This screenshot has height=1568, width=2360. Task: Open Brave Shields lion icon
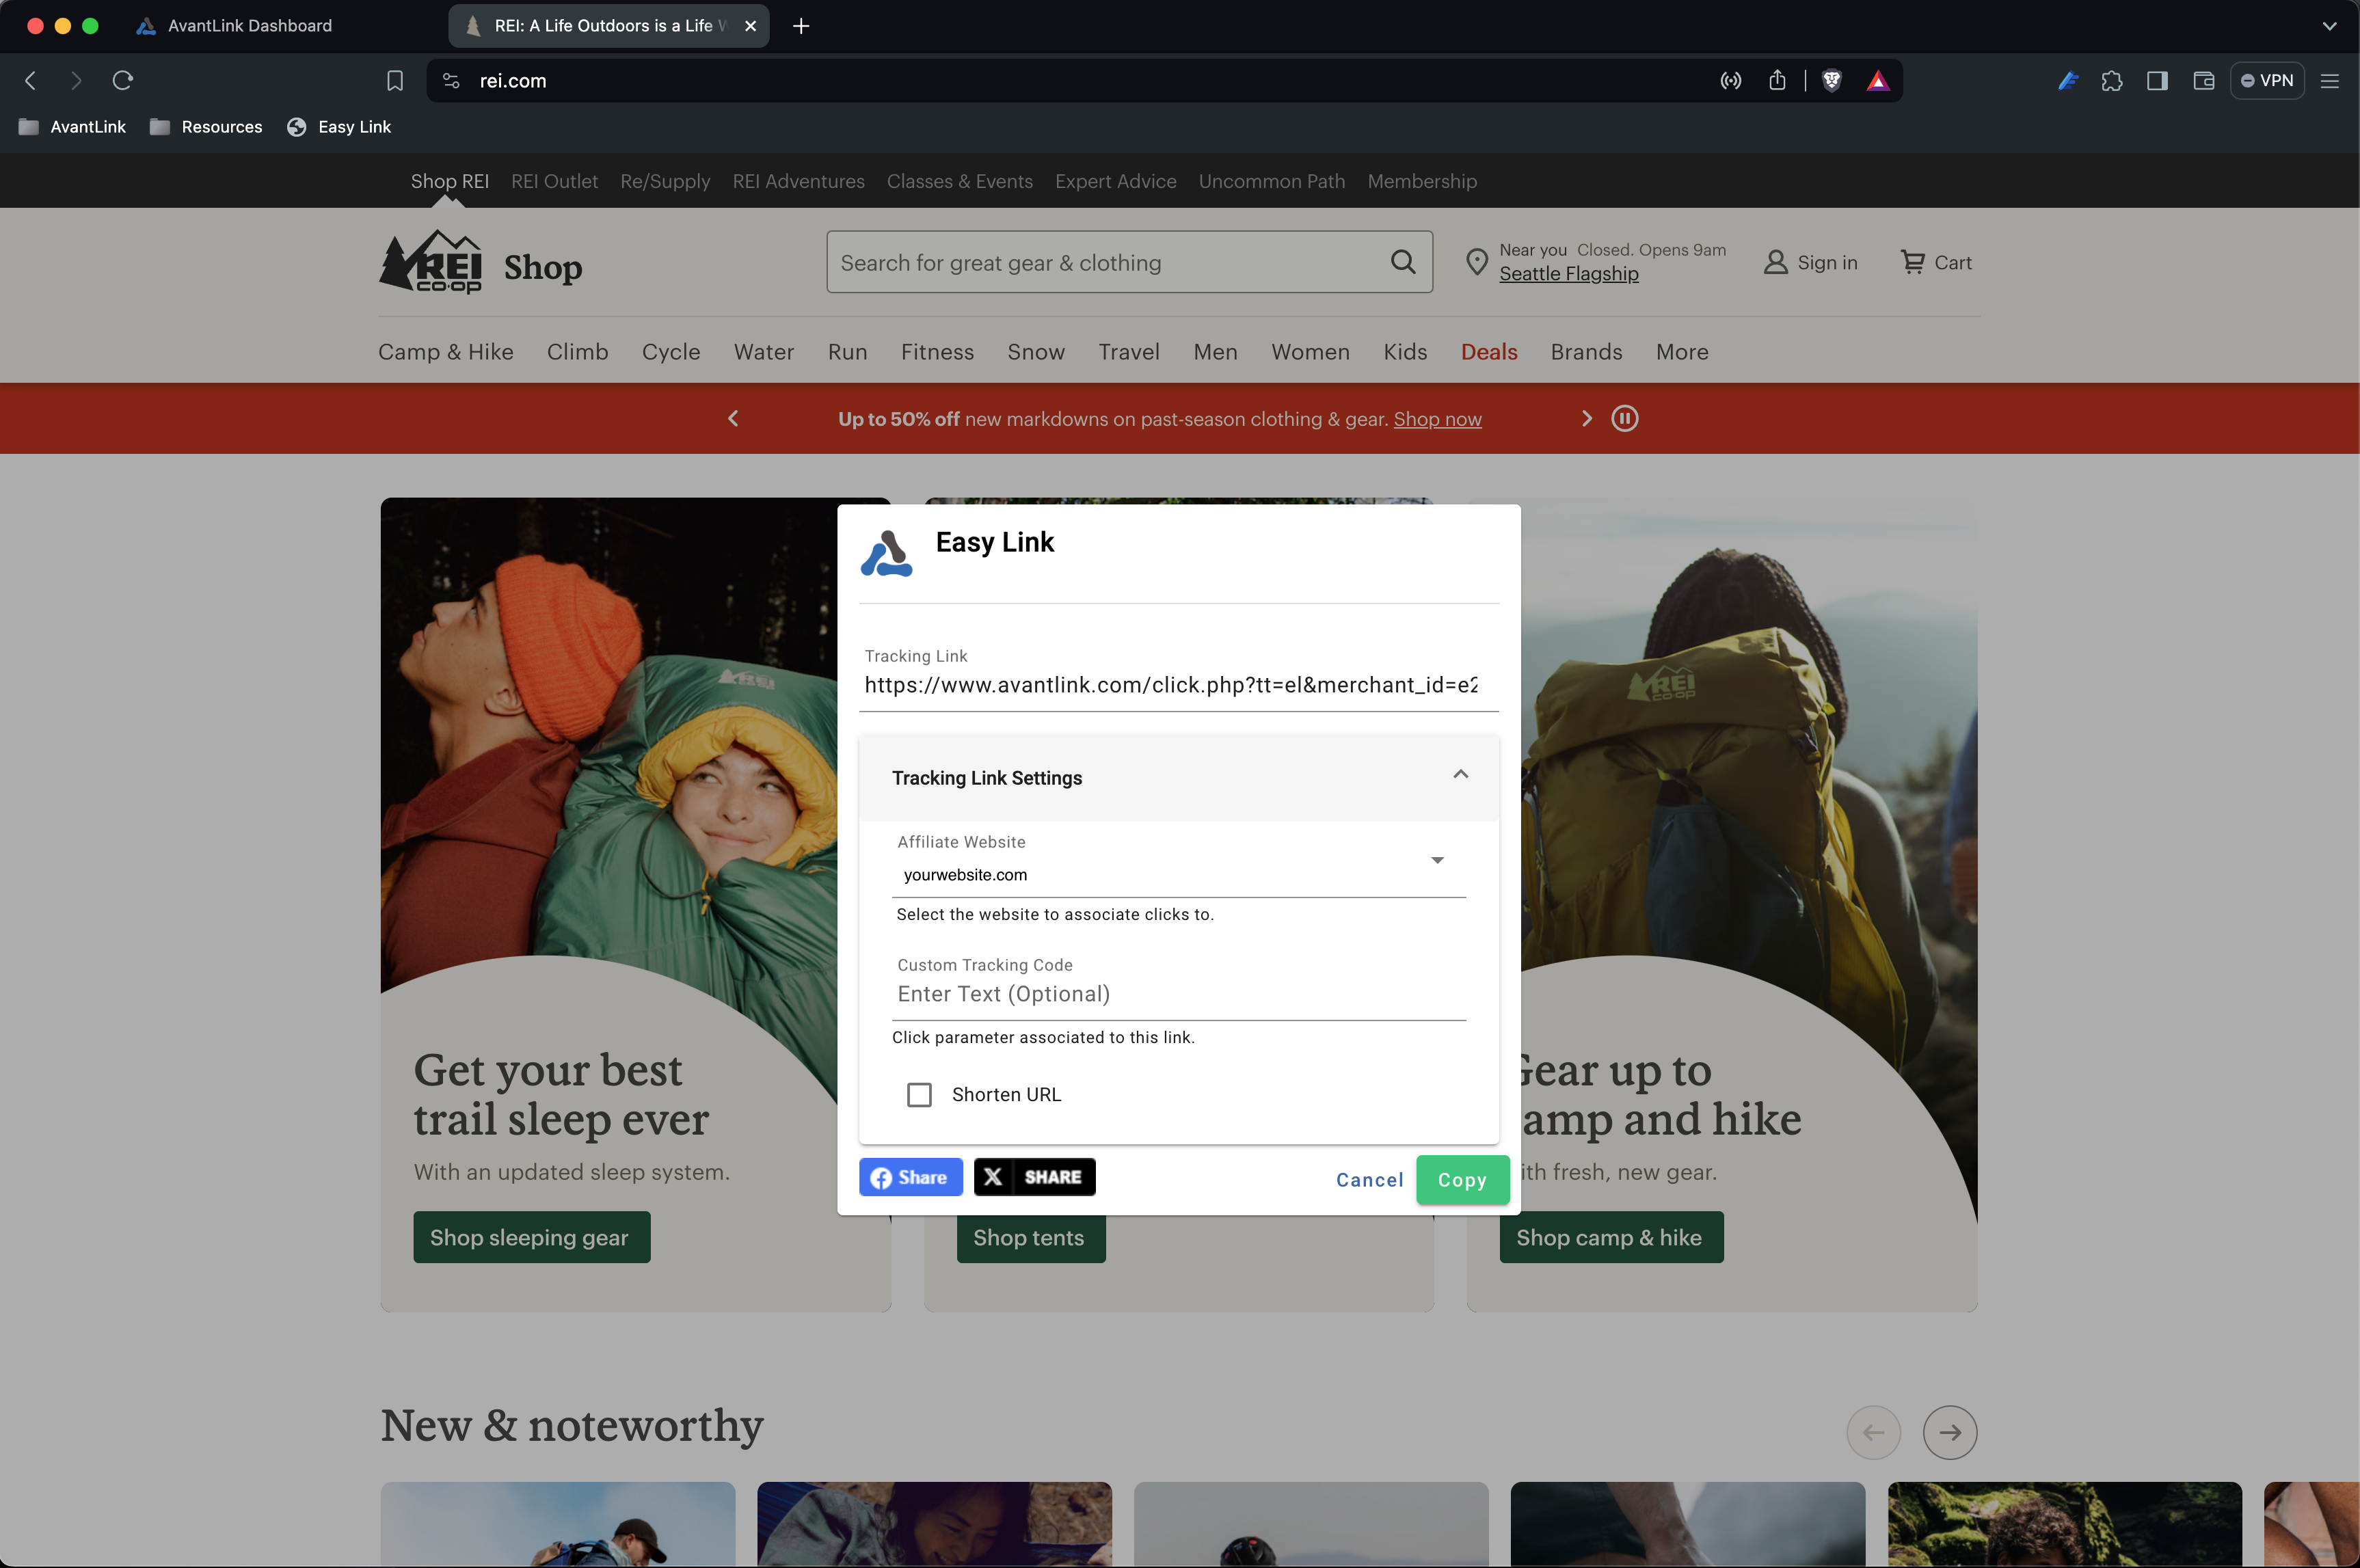coord(1832,81)
